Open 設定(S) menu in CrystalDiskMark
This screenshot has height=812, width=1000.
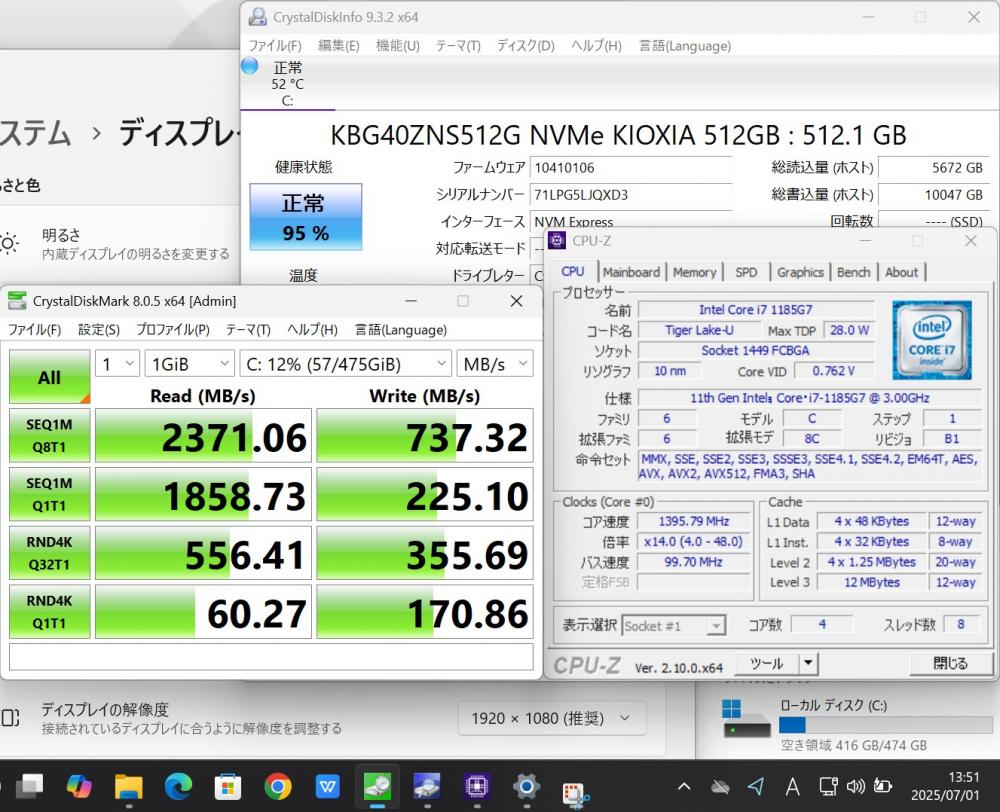[99, 330]
